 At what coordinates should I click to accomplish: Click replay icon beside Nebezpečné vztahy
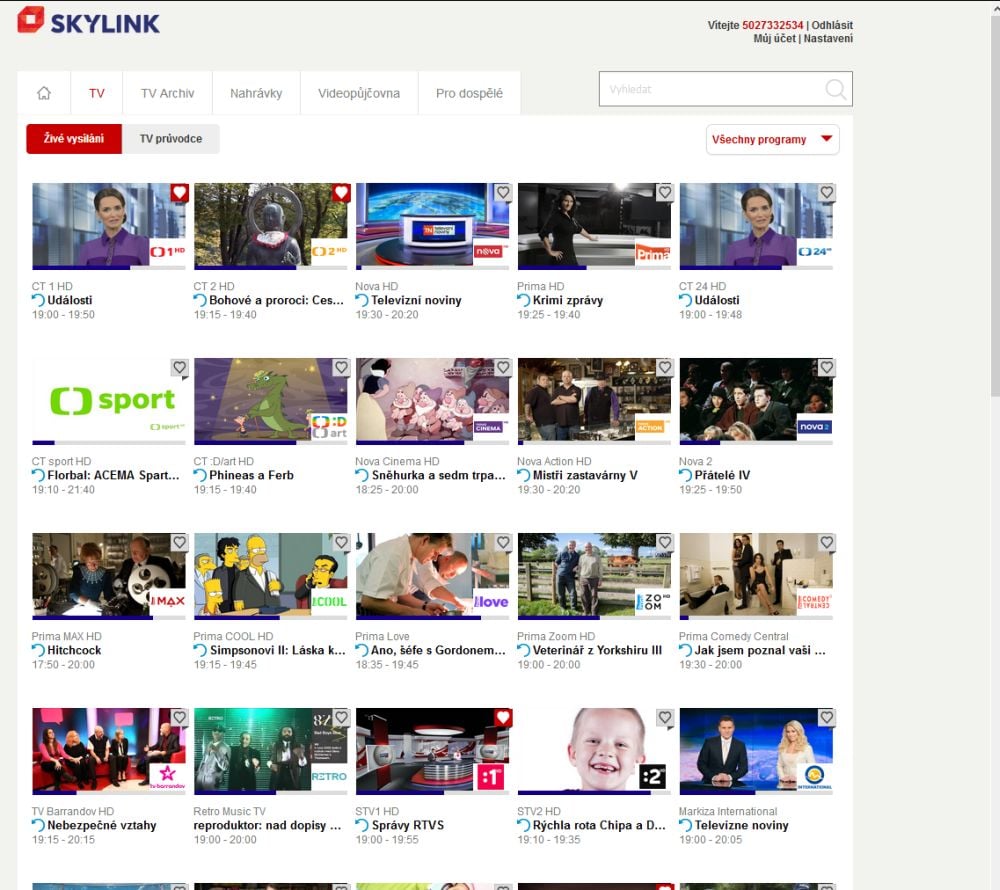38,826
